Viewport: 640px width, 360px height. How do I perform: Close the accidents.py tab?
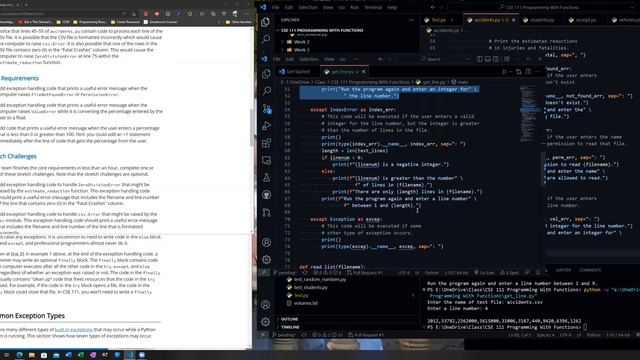coord(513,20)
